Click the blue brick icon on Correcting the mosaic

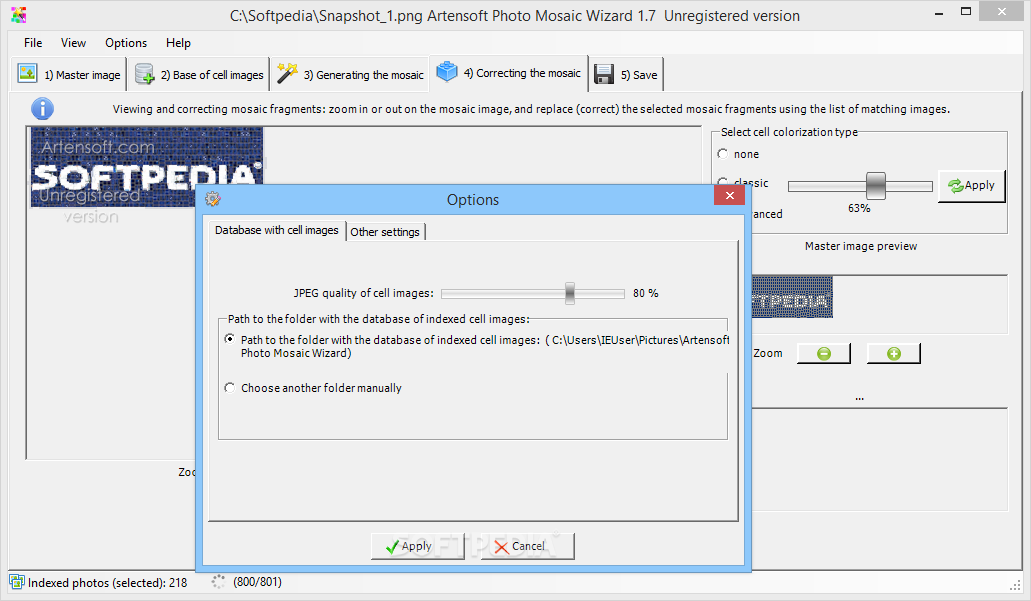pyautogui.click(x=446, y=71)
